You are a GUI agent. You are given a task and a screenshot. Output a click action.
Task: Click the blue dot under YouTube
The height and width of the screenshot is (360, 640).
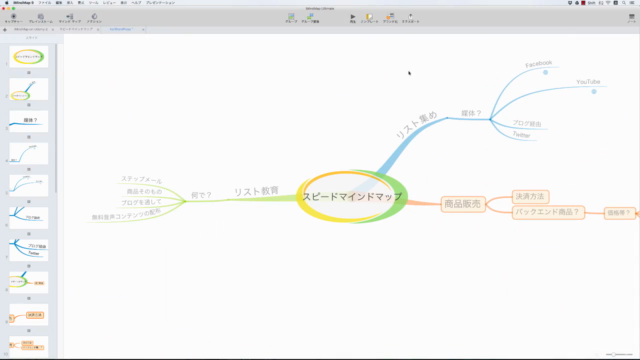594,91
